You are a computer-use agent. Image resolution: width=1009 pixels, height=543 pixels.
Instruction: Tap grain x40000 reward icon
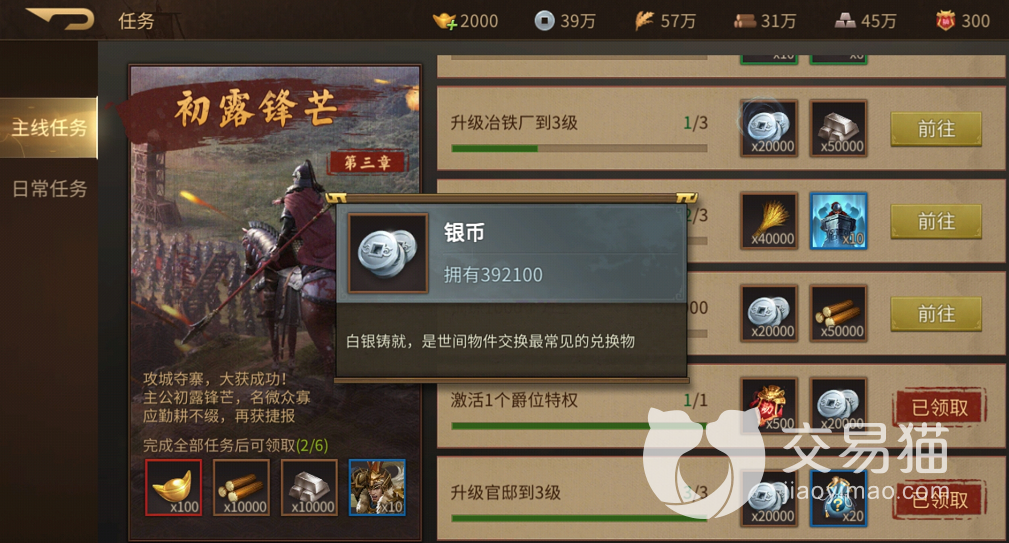click(x=769, y=221)
